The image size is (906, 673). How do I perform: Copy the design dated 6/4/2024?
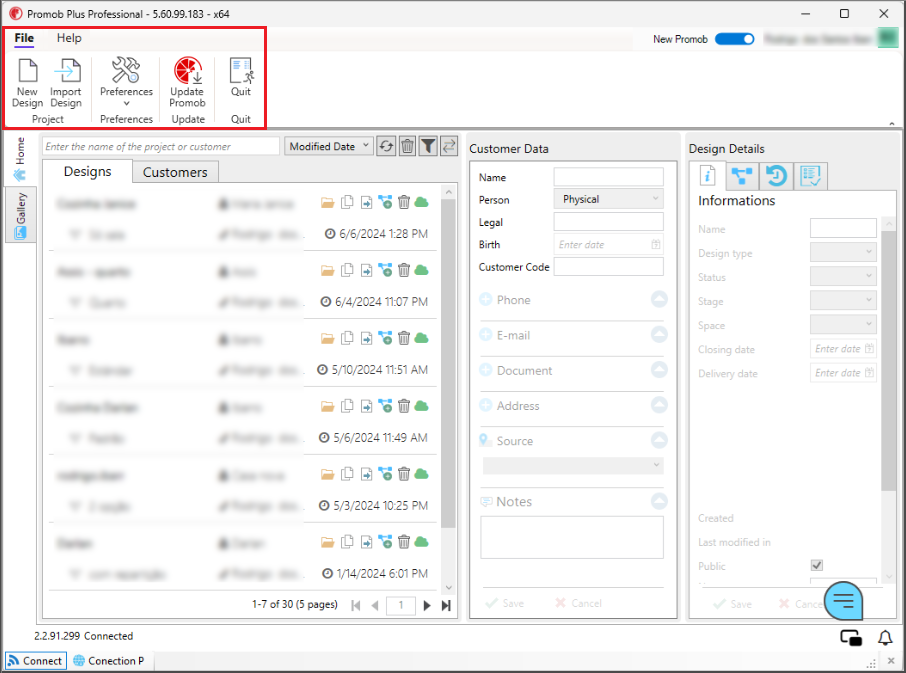coord(347,270)
